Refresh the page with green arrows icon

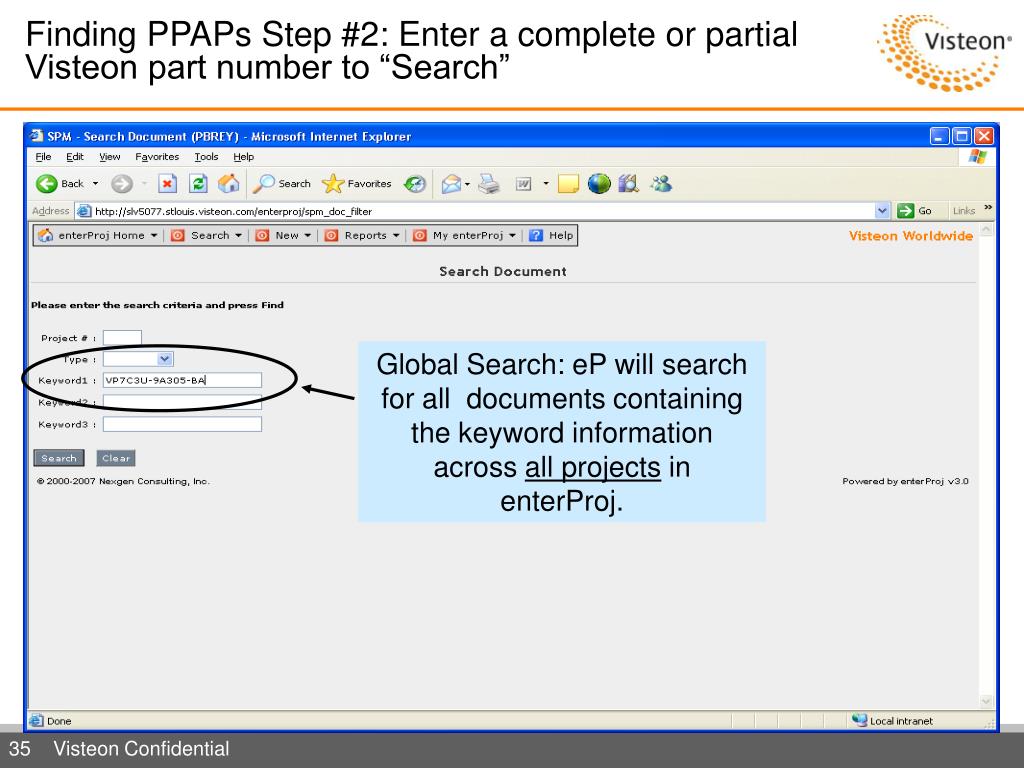(x=198, y=184)
